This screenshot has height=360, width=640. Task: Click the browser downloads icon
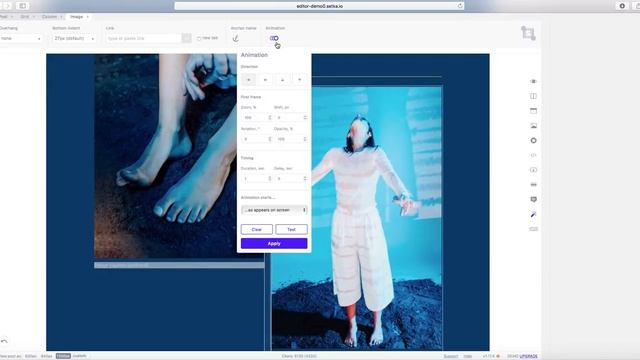click(x=622, y=6)
